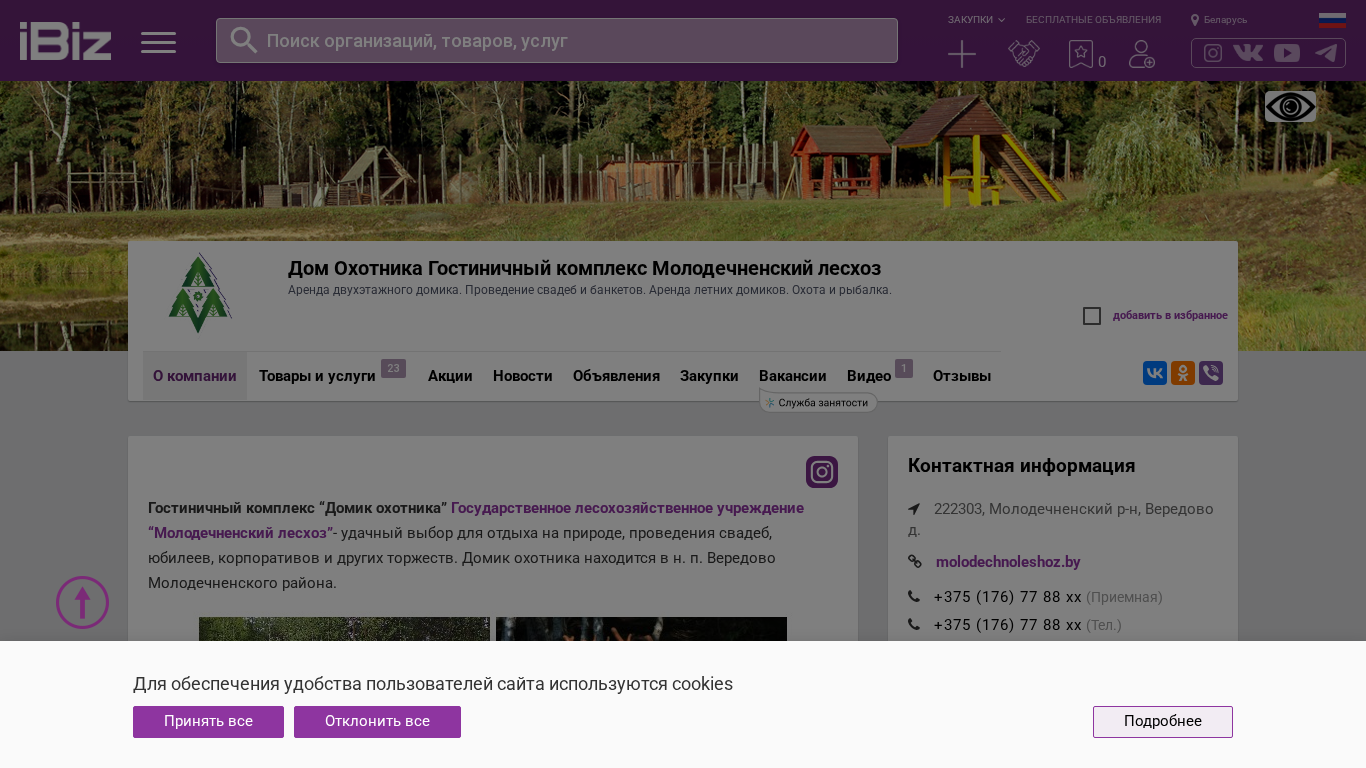Open the 'Отзывы' tab
1366x768 pixels.
pyautogui.click(x=961, y=376)
